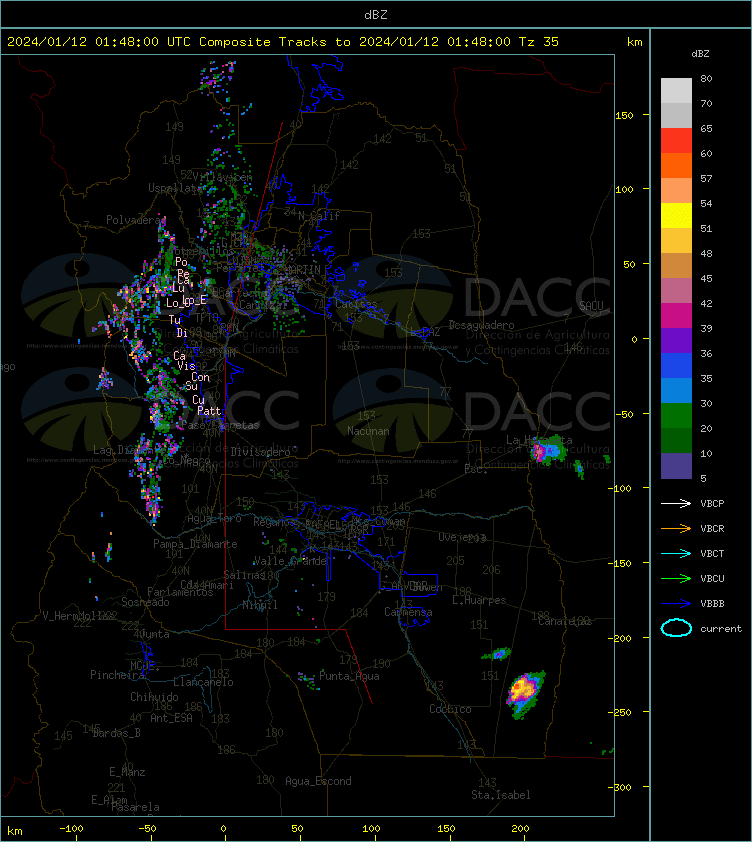
Task: Select the tan 45-48 dBZ swatch
Action: [676, 266]
